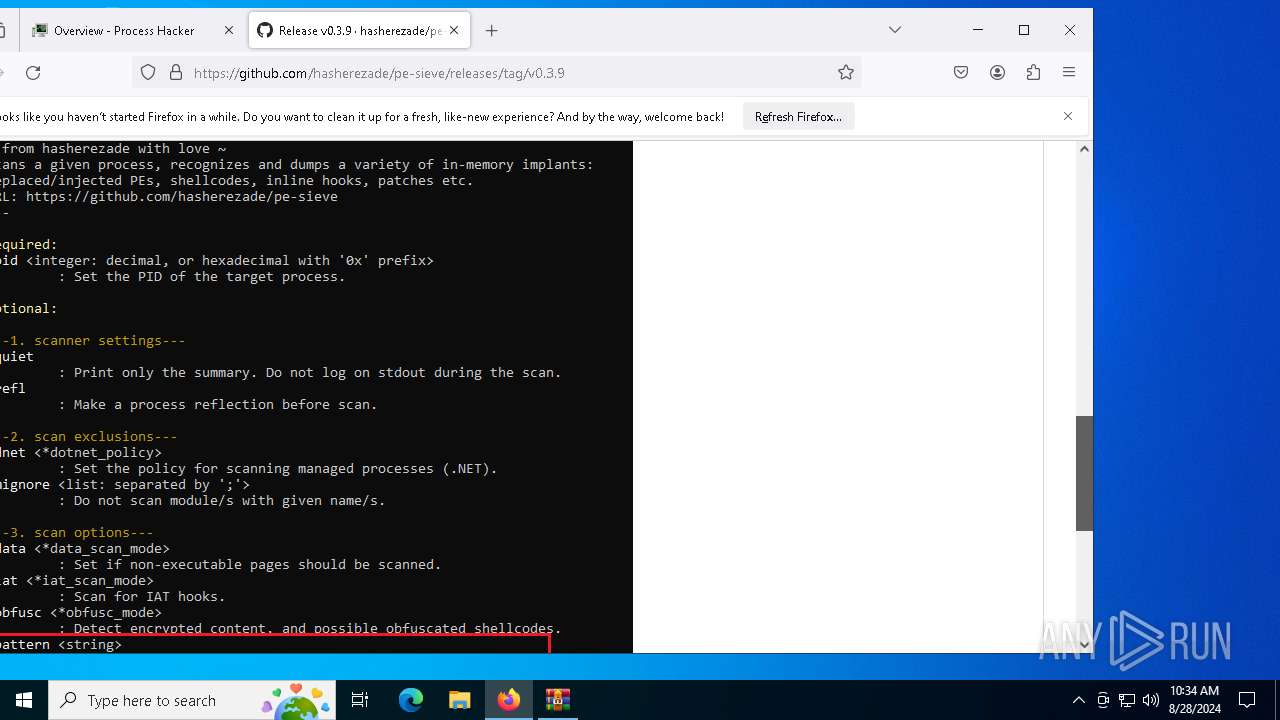Open the network tray icon
Screen dimensions: 1280x720
[x=1126, y=700]
